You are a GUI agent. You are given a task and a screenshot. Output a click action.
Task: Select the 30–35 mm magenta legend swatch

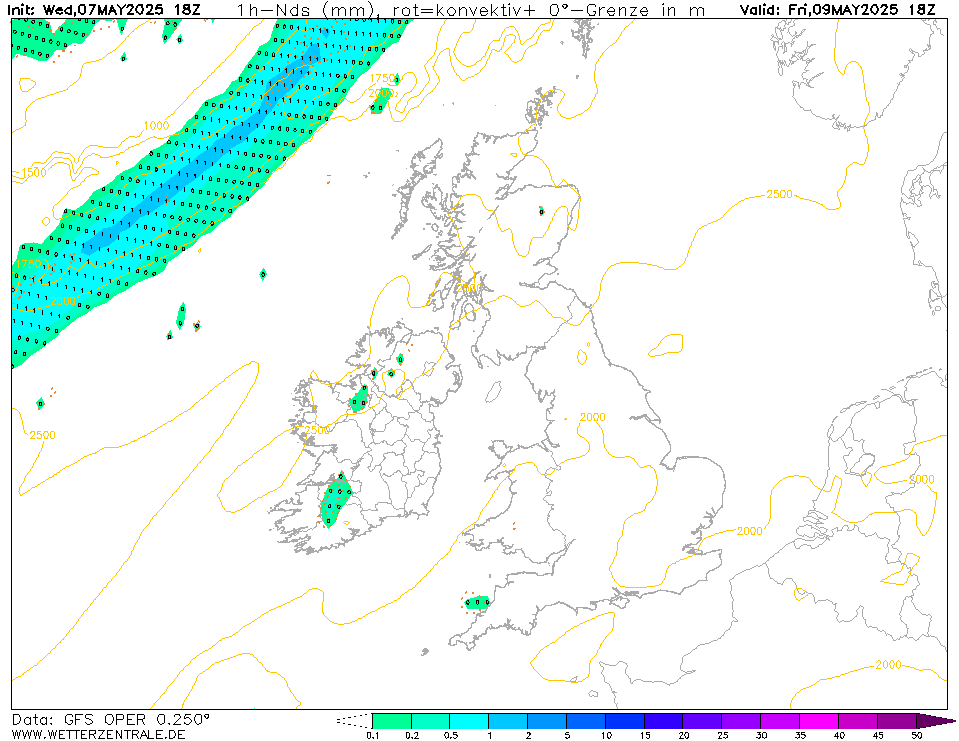[780, 721]
